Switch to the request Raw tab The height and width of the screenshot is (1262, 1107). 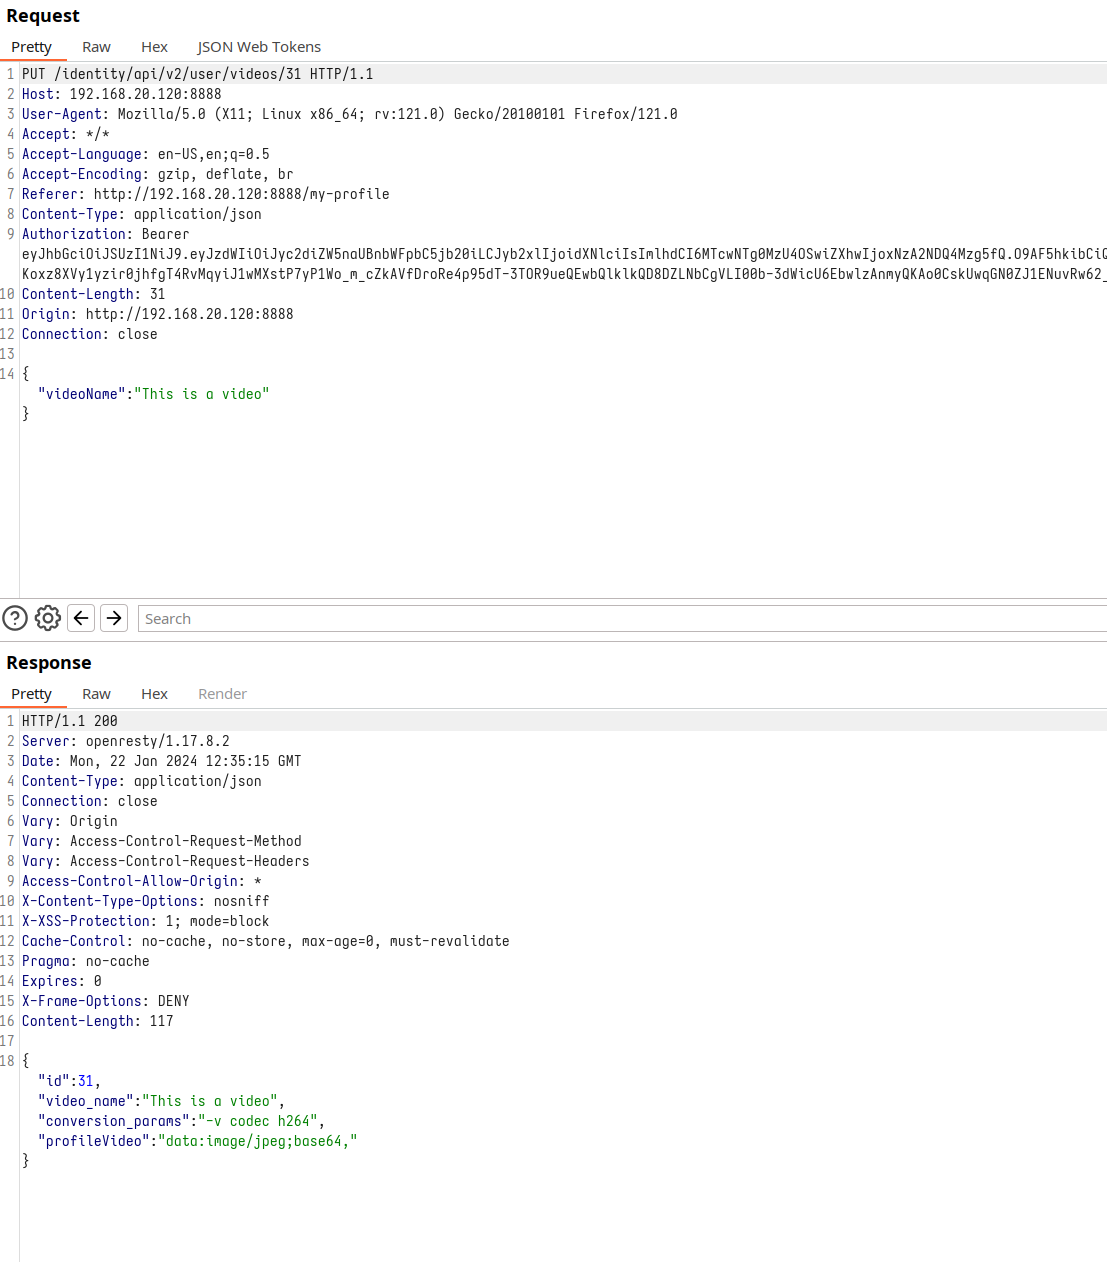[x=96, y=47]
